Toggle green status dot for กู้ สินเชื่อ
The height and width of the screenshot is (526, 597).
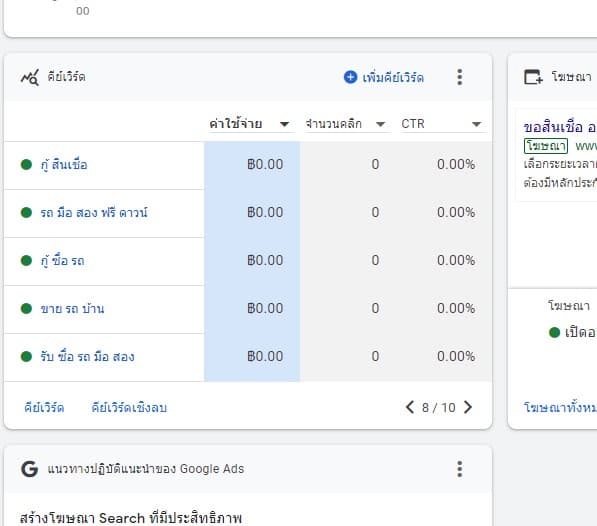coord(26,164)
